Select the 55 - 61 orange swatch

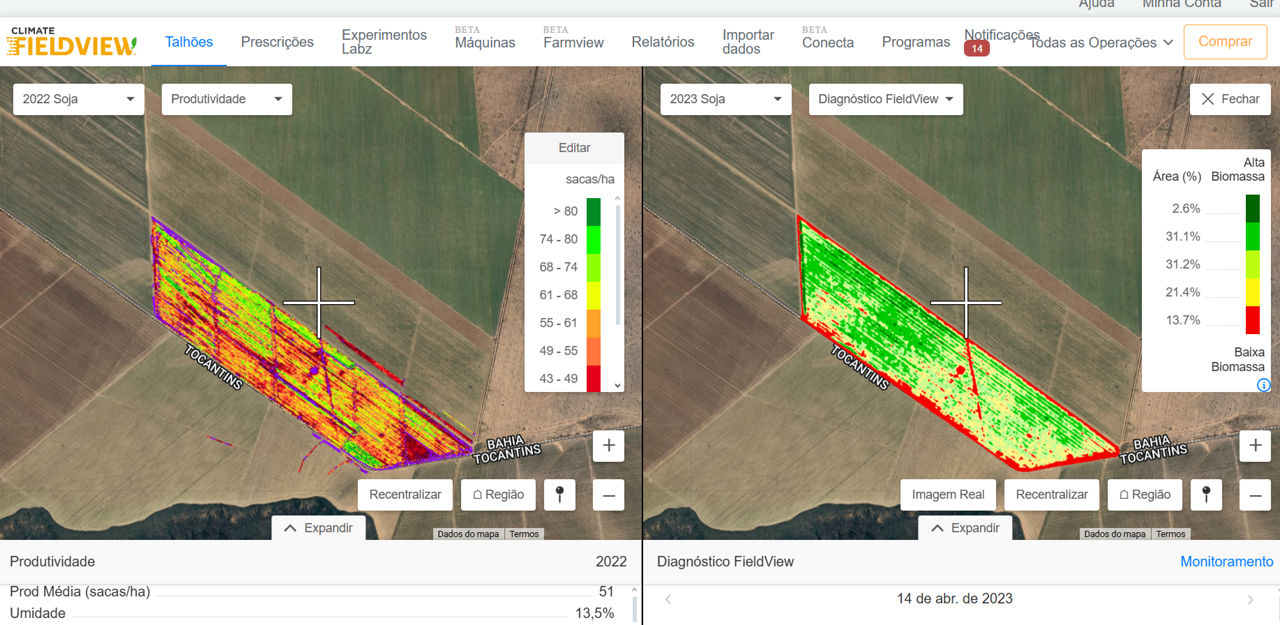[x=593, y=323]
